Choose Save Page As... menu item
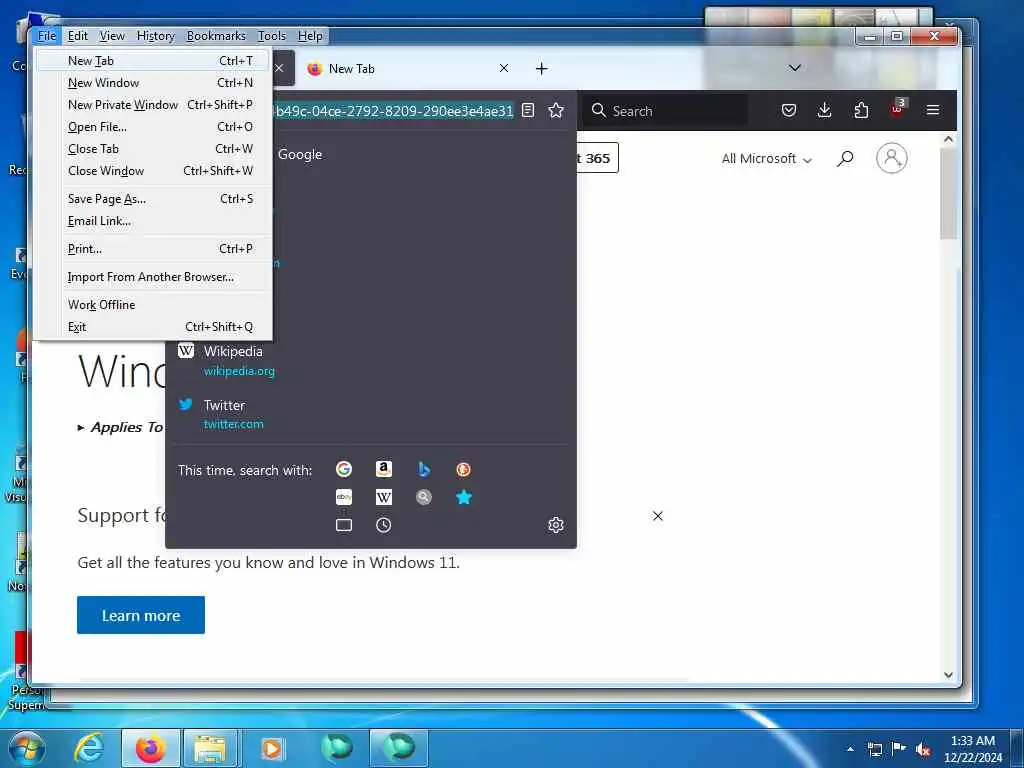This screenshot has height=768, width=1024. click(153, 199)
